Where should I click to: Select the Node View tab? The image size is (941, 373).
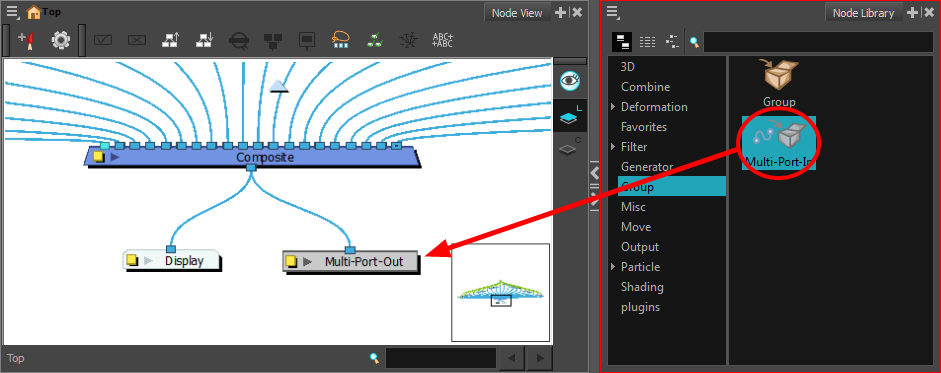pos(517,13)
